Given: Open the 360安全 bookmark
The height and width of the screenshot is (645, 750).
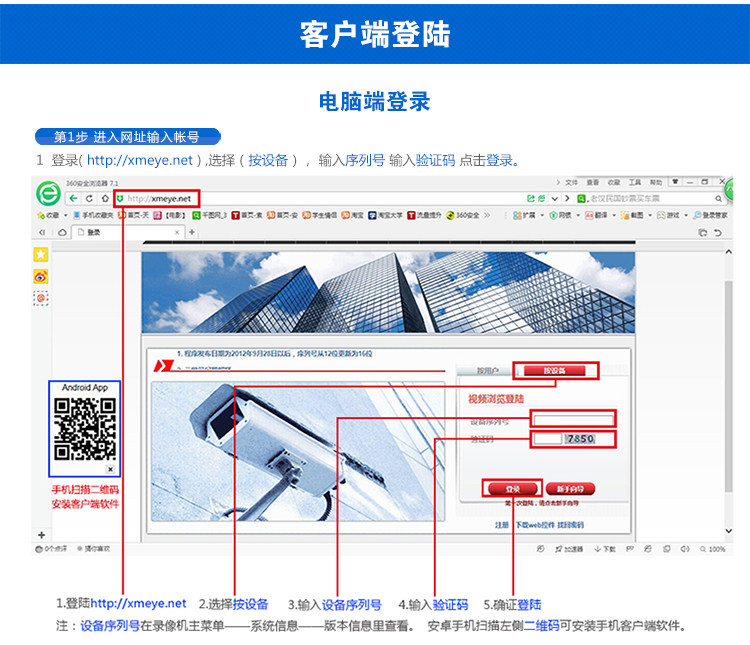Looking at the screenshot, I should pyautogui.click(x=463, y=215).
